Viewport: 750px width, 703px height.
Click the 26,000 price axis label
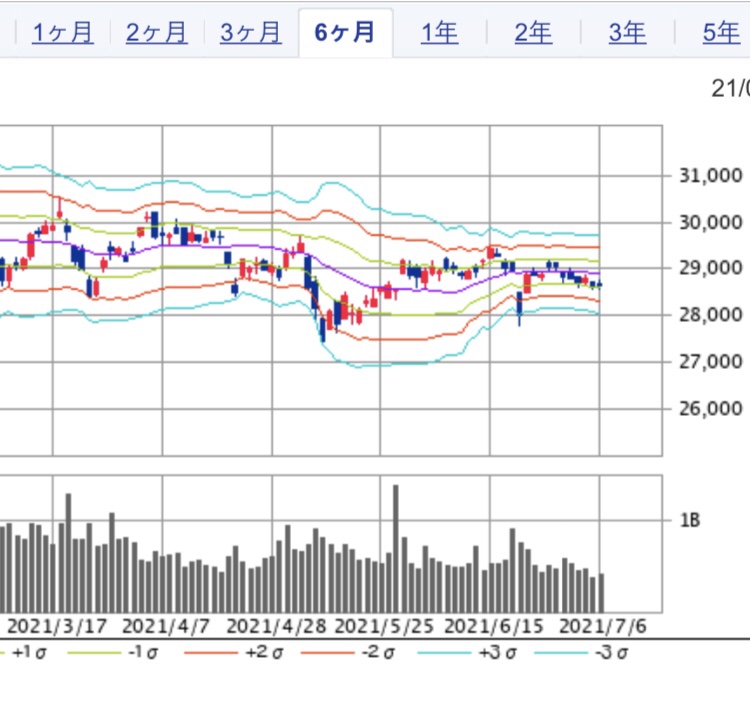tap(711, 408)
